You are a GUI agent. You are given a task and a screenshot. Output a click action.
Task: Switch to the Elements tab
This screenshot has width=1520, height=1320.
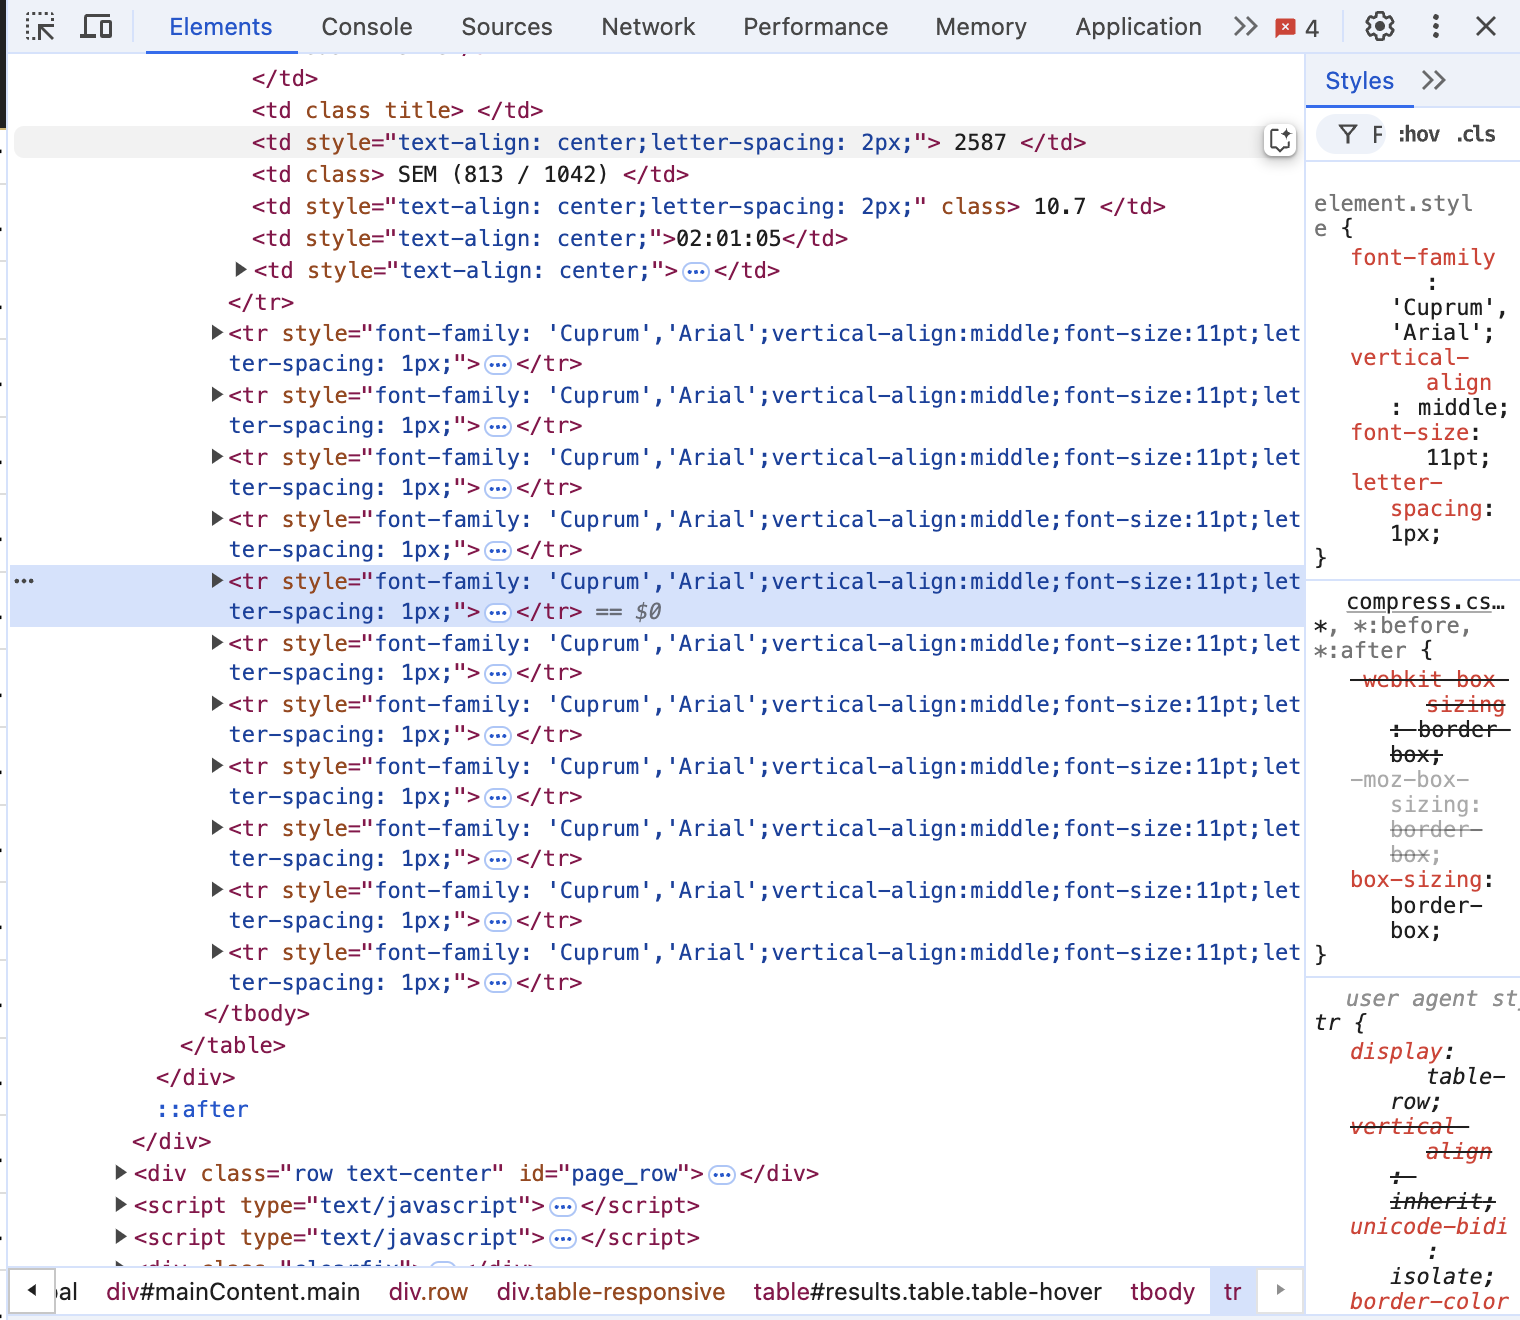pyautogui.click(x=221, y=27)
